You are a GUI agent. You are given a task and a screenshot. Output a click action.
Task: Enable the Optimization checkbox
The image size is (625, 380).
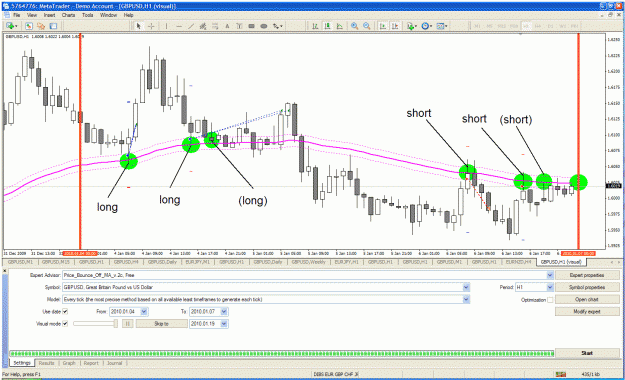[550, 299]
